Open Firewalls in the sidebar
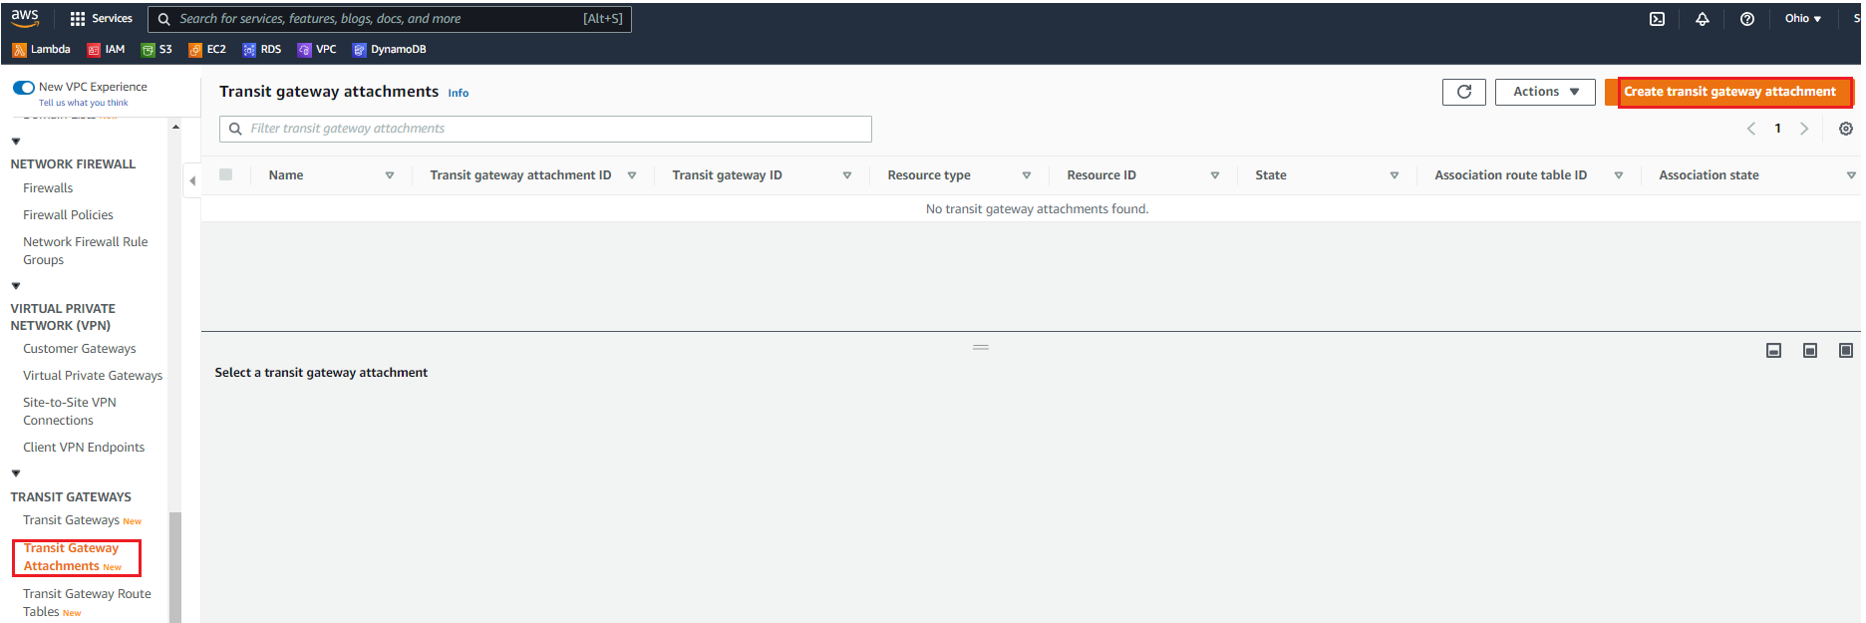Image resolution: width=1866 pixels, height=623 pixels. (x=48, y=188)
